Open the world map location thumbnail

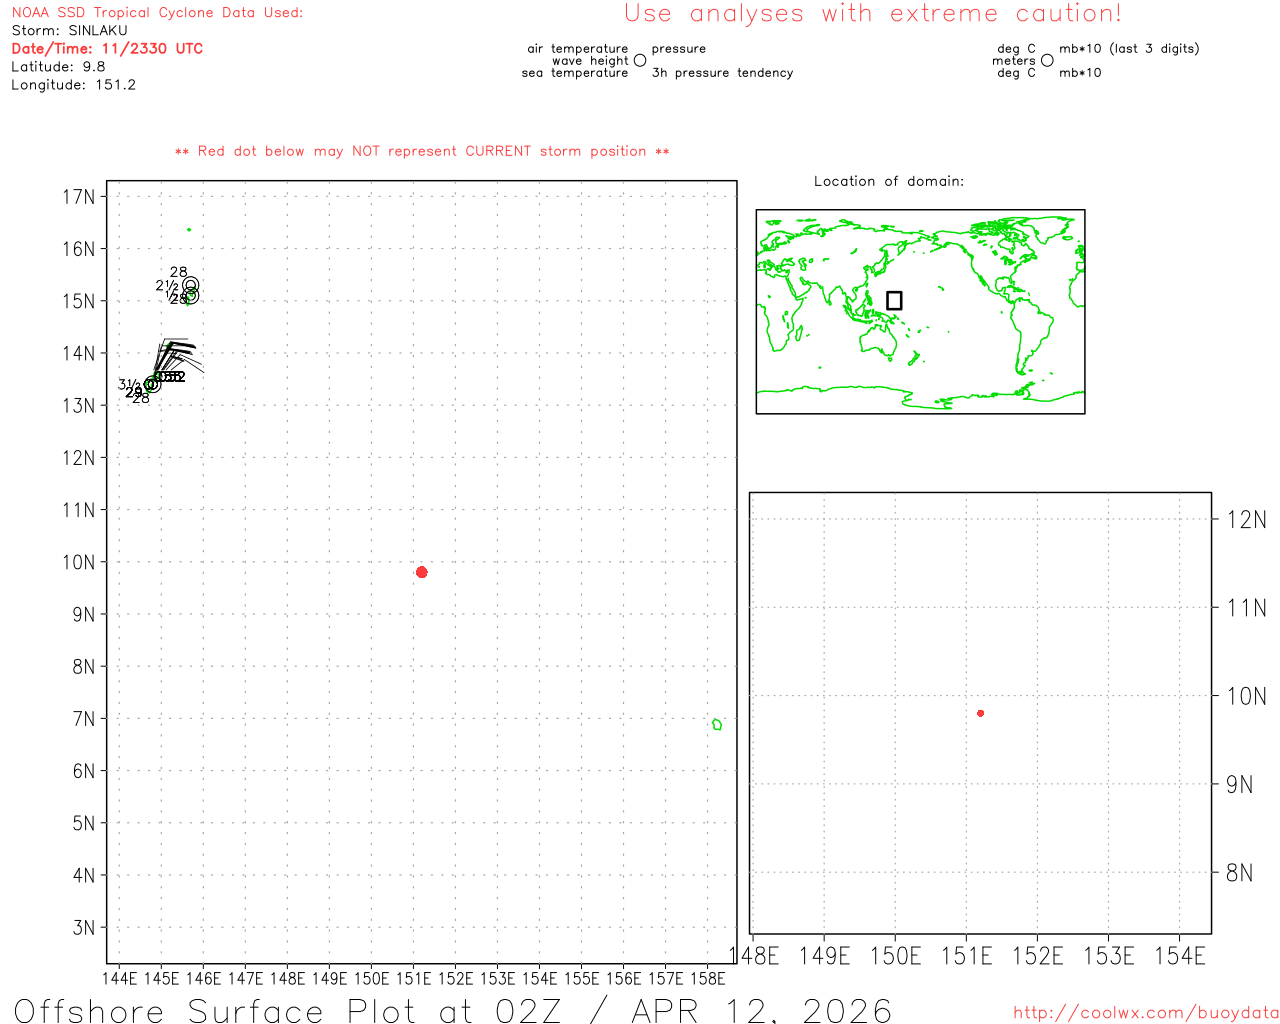[920, 312]
